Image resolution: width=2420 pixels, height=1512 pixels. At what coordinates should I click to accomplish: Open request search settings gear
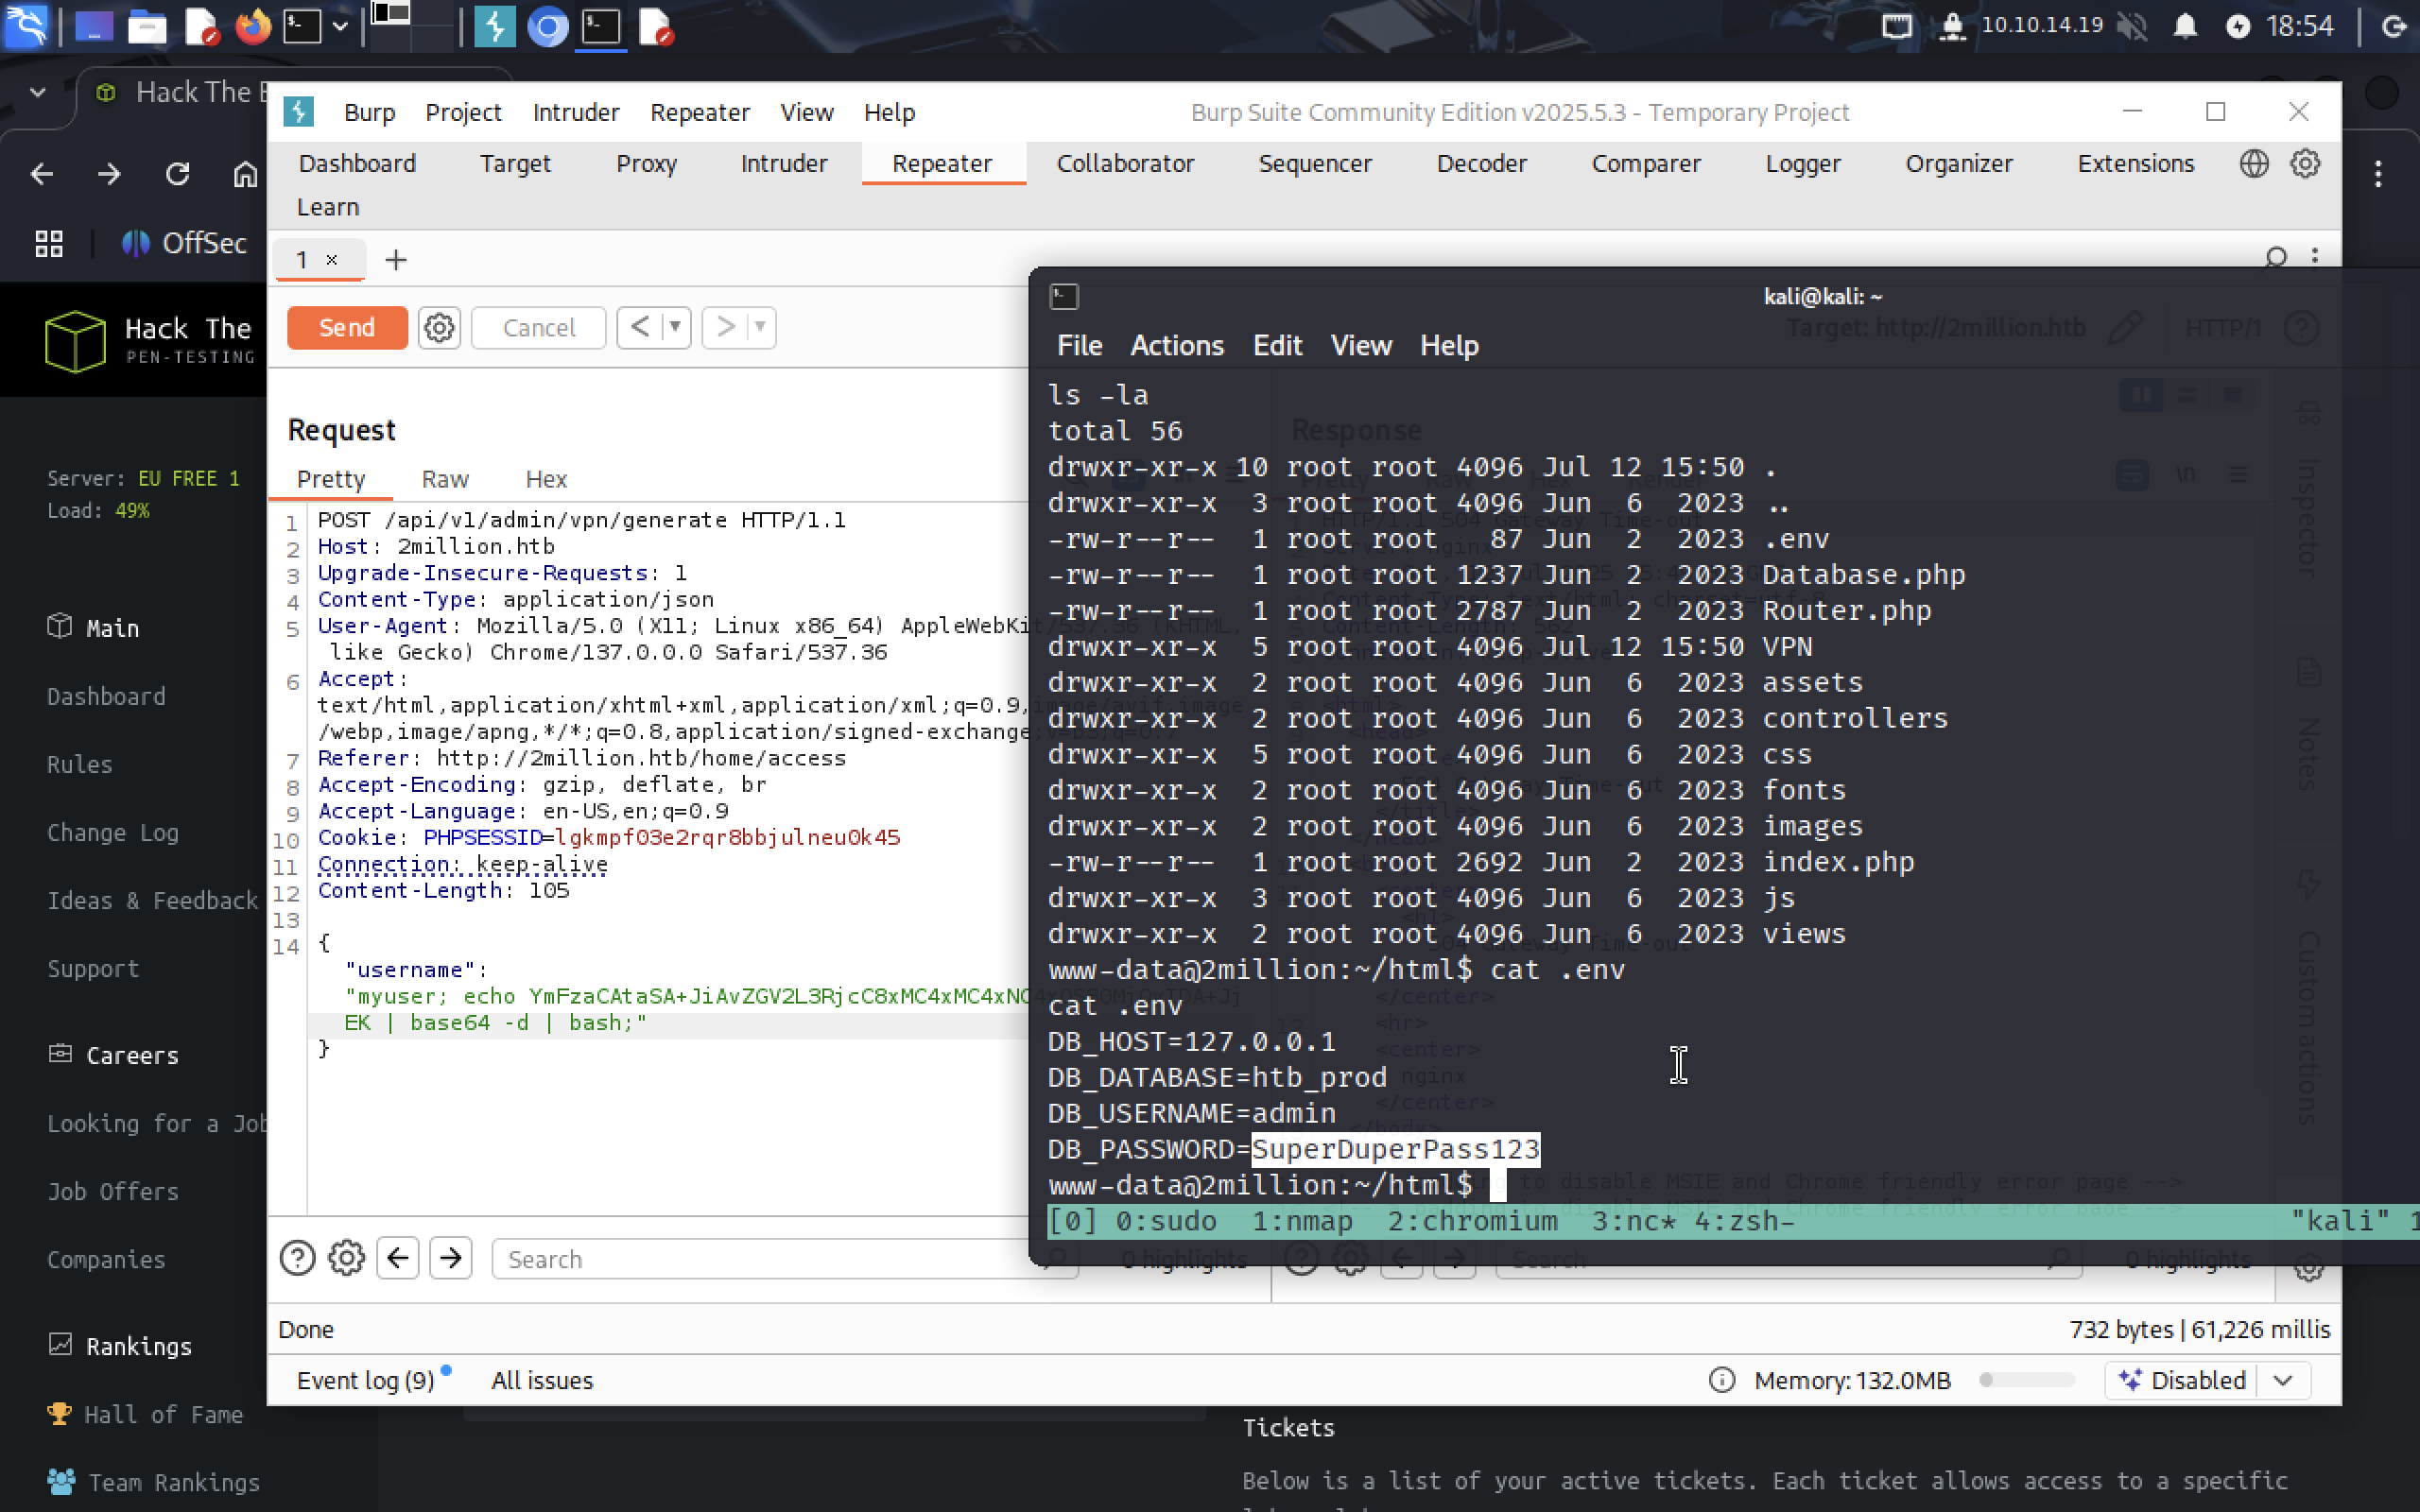(x=346, y=1258)
